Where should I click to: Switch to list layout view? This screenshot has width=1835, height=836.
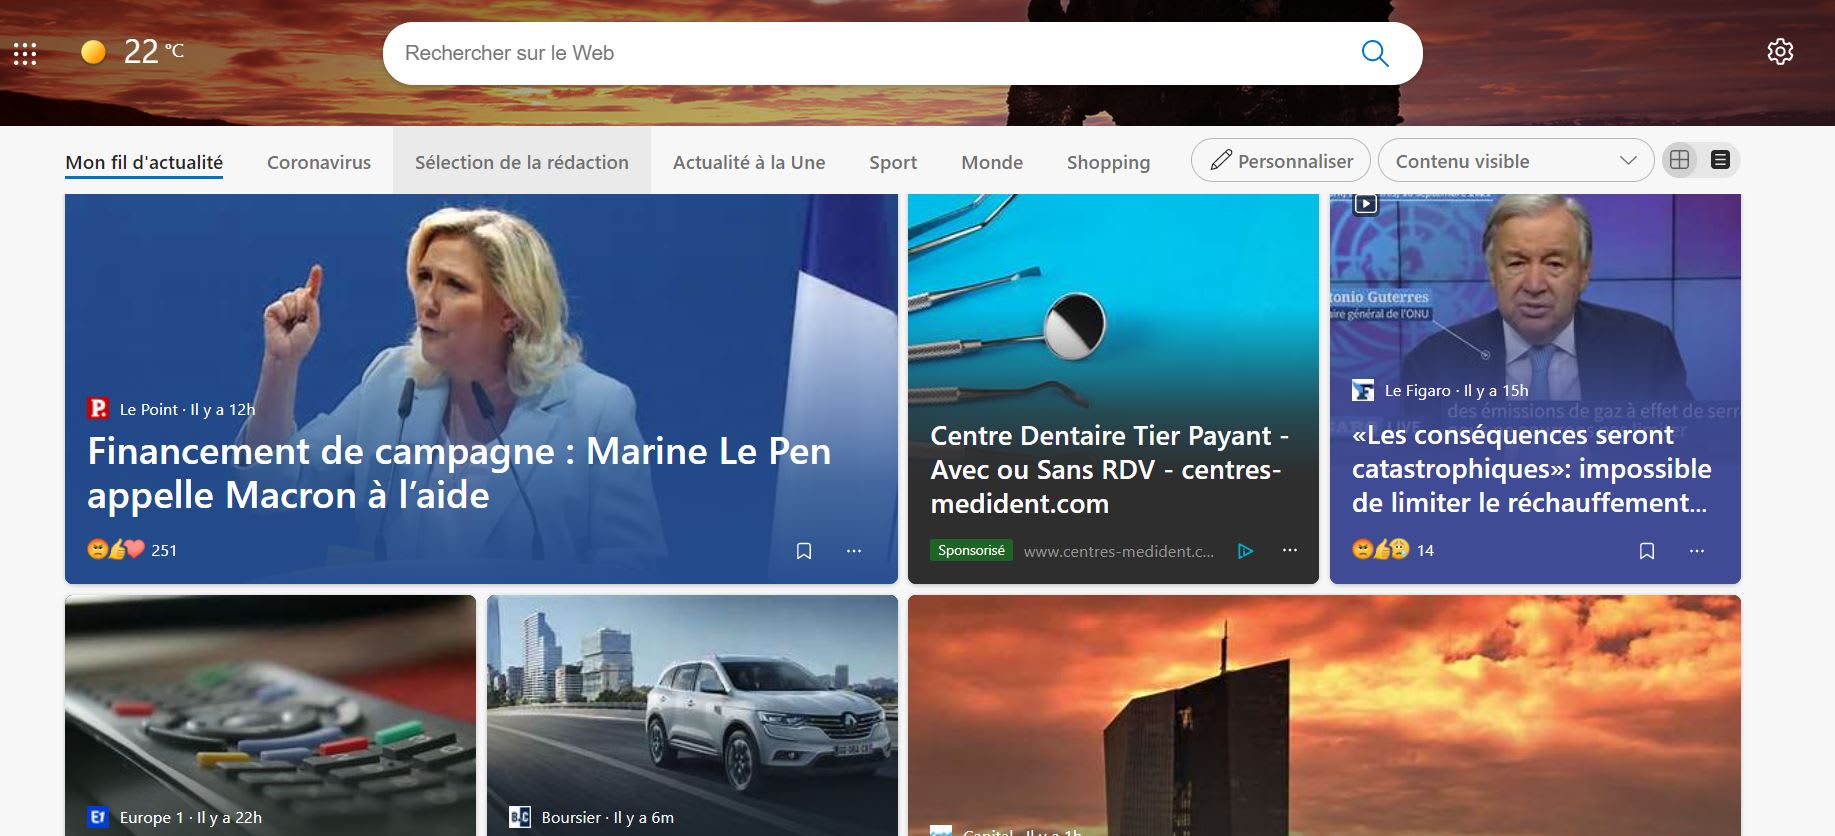(1720, 160)
